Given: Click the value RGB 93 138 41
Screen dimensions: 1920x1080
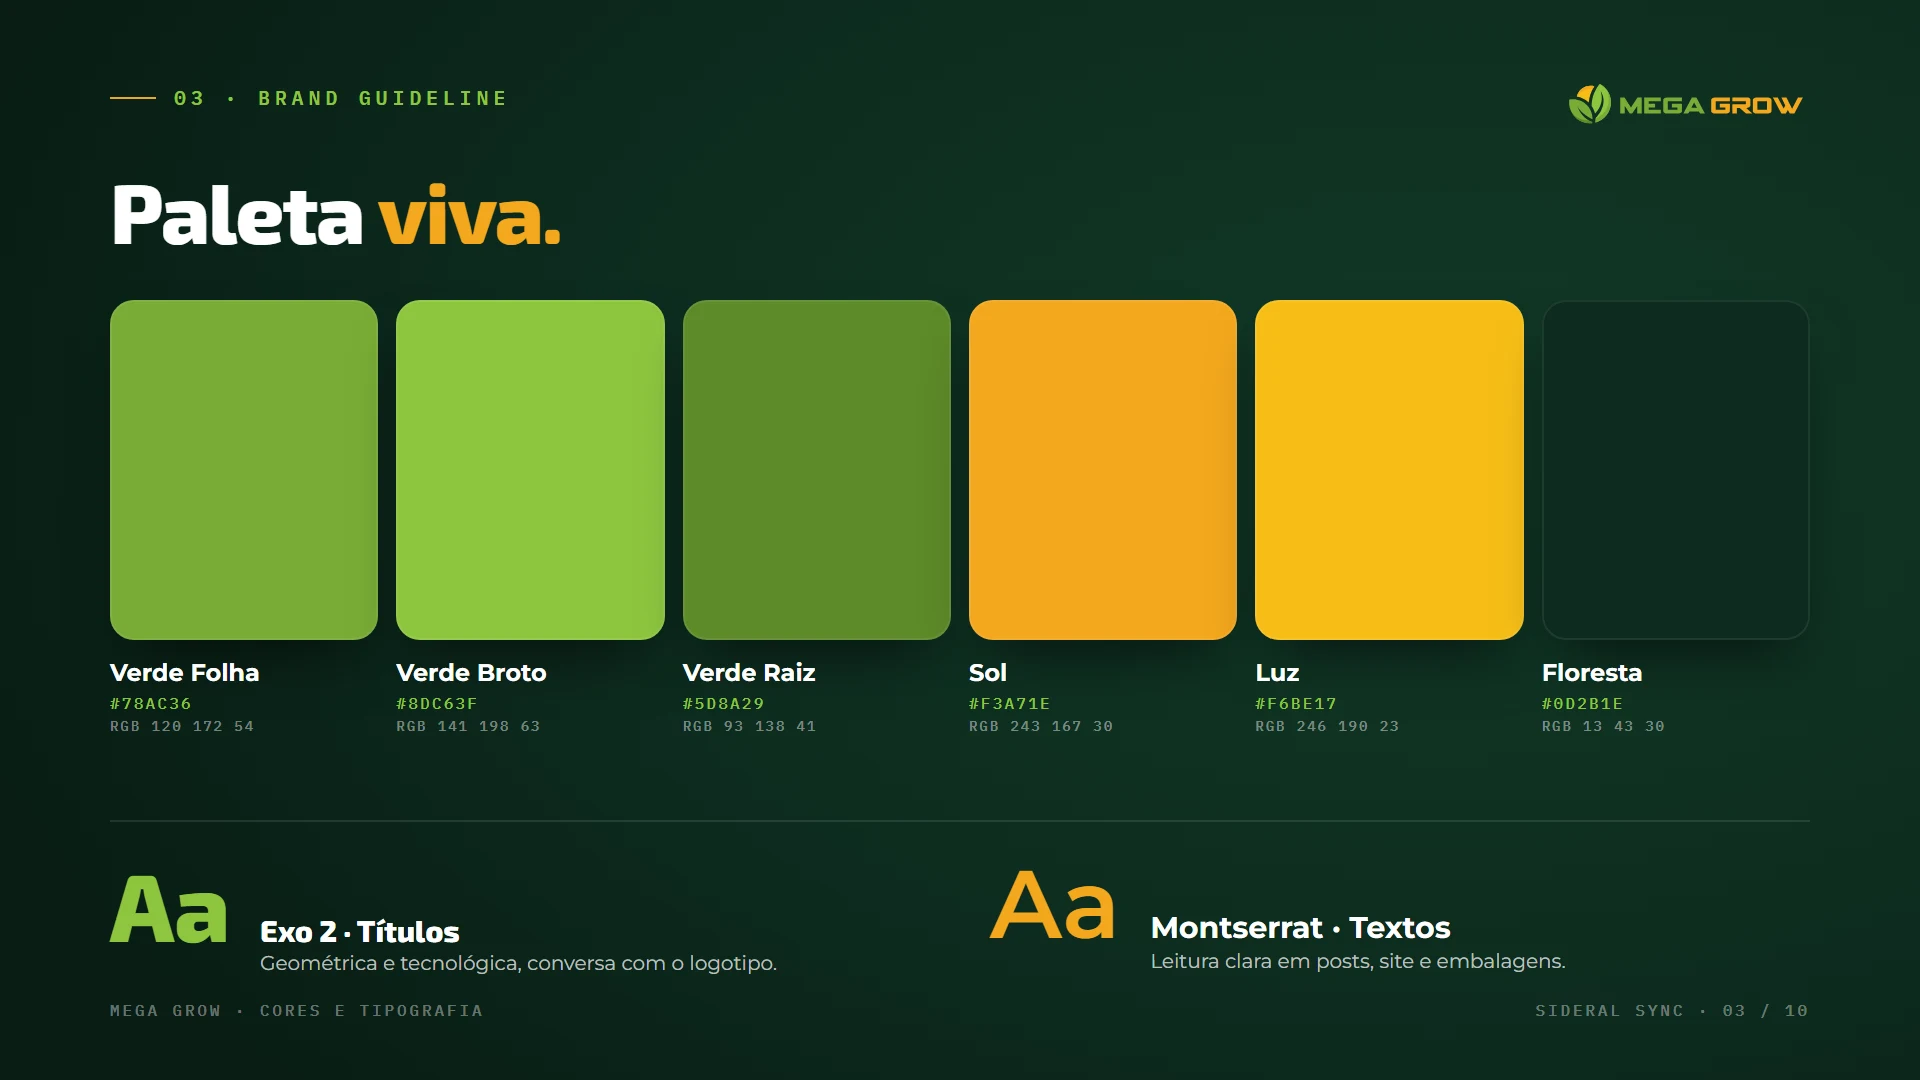Looking at the screenshot, I should 750,726.
